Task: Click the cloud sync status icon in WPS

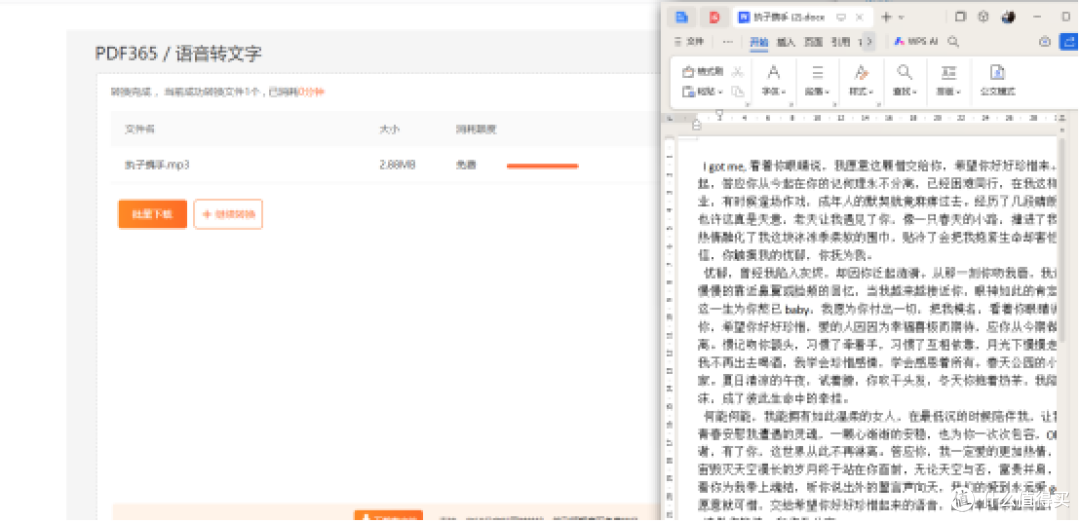Action: [x=1045, y=42]
